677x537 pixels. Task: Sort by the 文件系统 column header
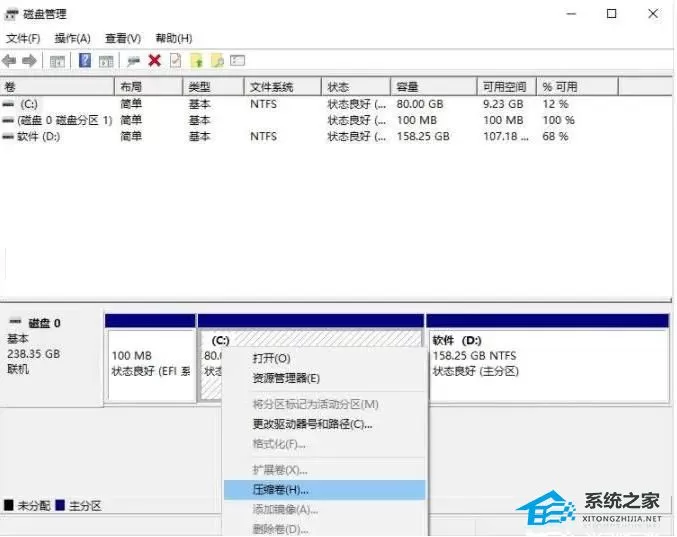283,87
